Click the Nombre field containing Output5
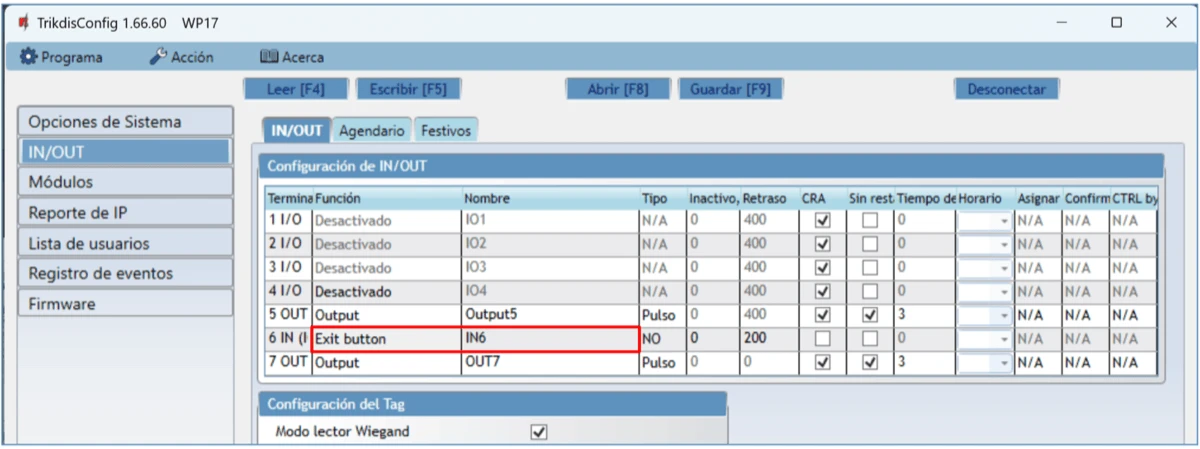 pos(549,316)
